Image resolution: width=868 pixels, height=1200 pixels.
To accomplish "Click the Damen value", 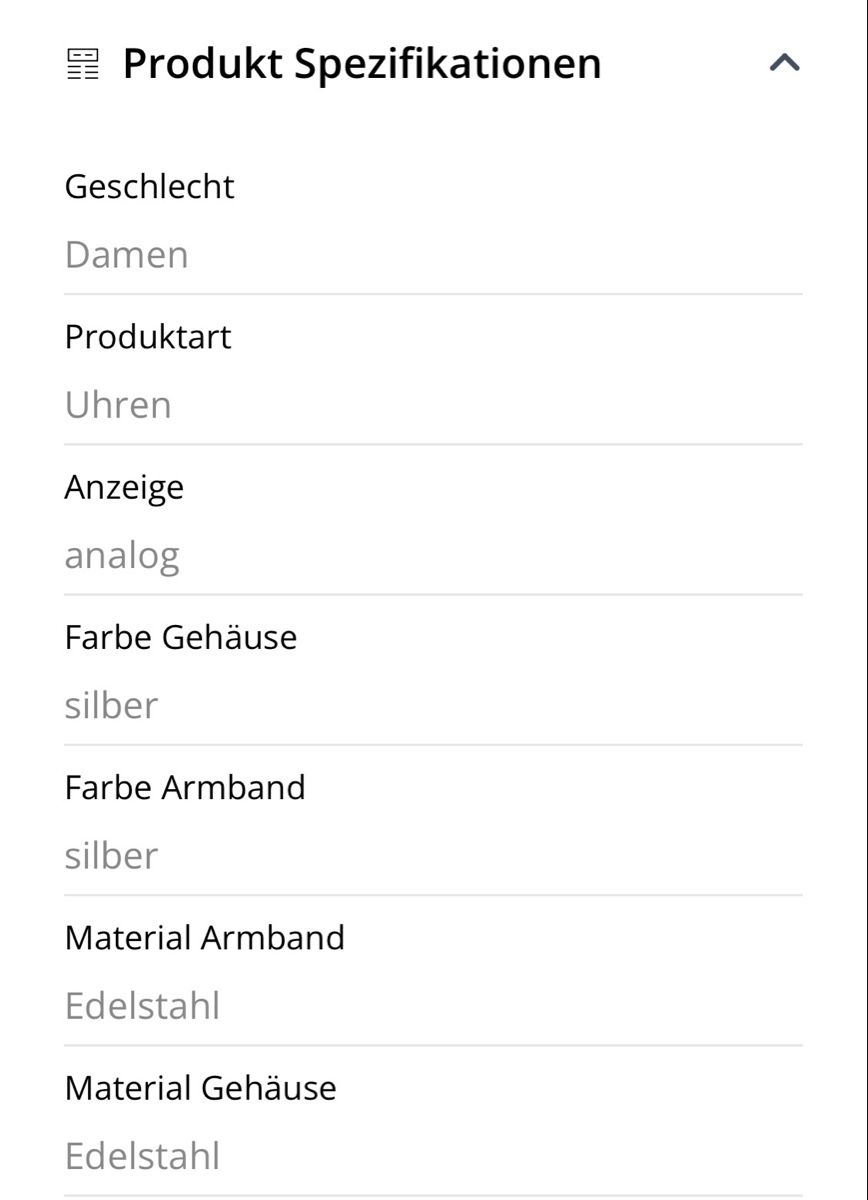I will (x=126, y=255).
